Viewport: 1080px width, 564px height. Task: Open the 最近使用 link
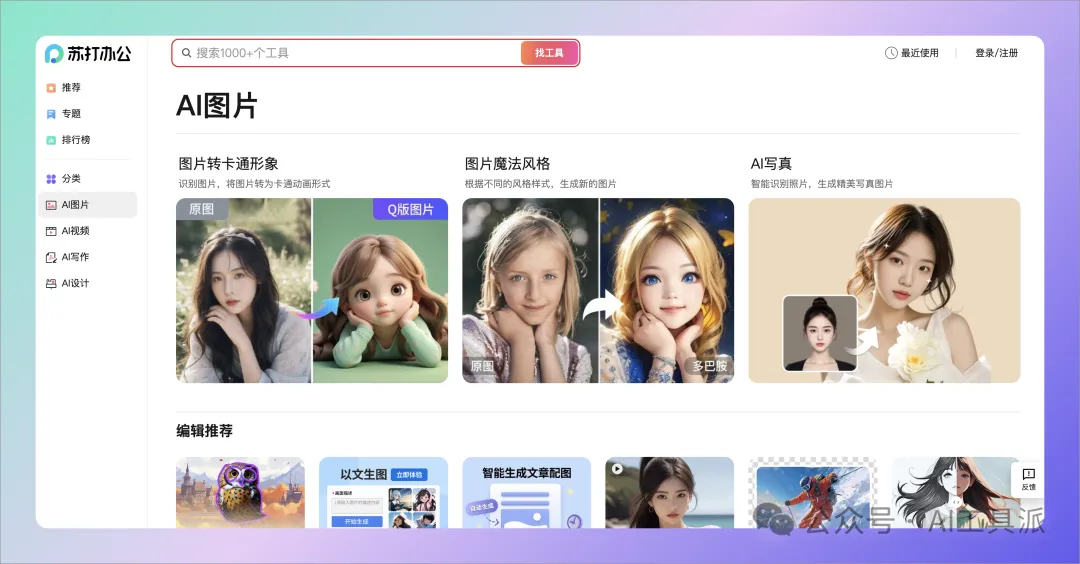919,53
